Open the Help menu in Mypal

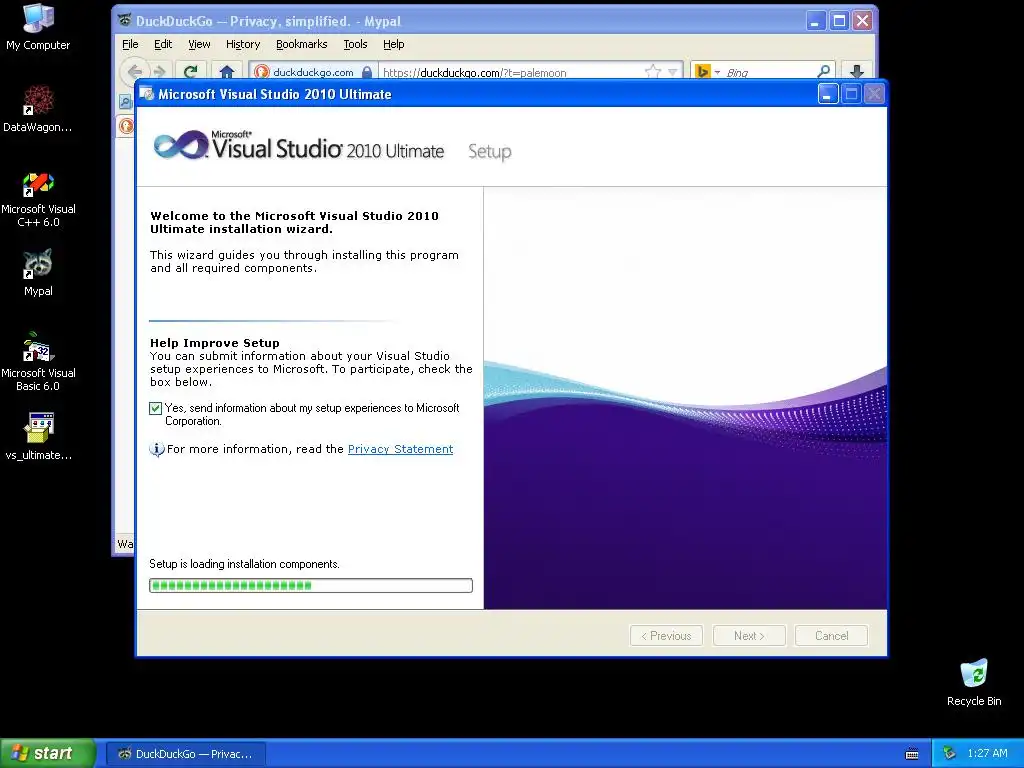pyautogui.click(x=393, y=44)
